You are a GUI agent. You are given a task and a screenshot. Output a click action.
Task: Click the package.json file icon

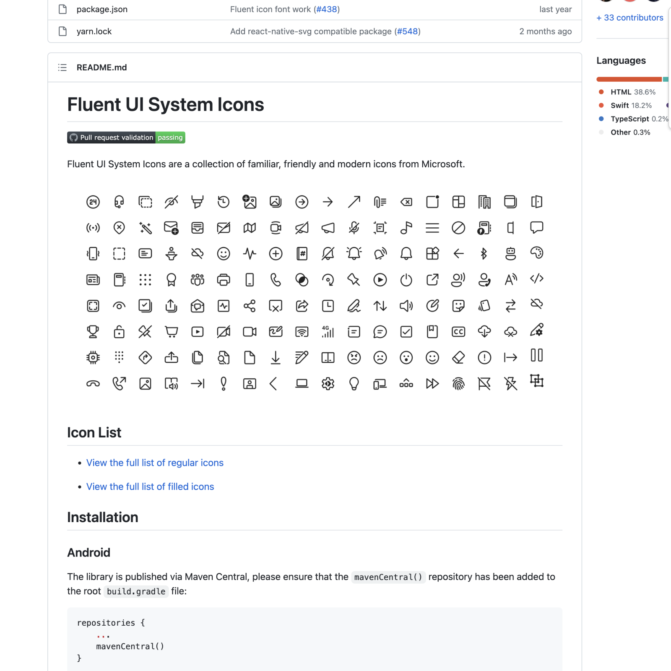[x=61, y=9]
